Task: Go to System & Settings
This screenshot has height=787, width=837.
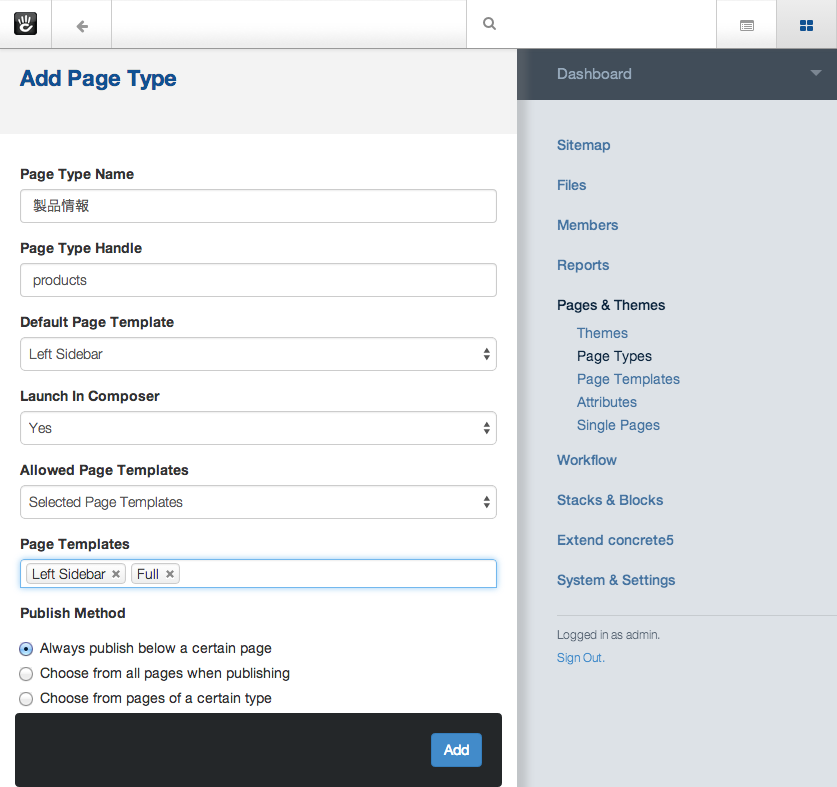Action: [x=616, y=580]
